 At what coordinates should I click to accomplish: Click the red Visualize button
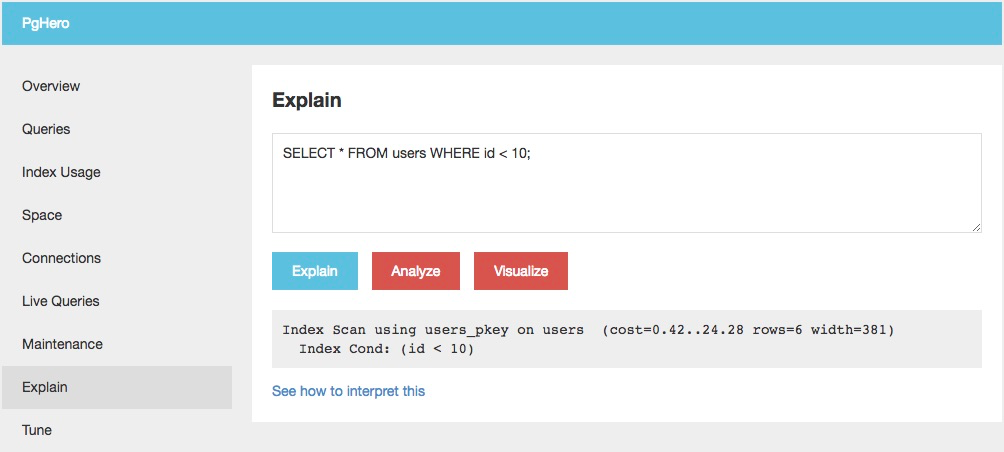click(x=521, y=271)
